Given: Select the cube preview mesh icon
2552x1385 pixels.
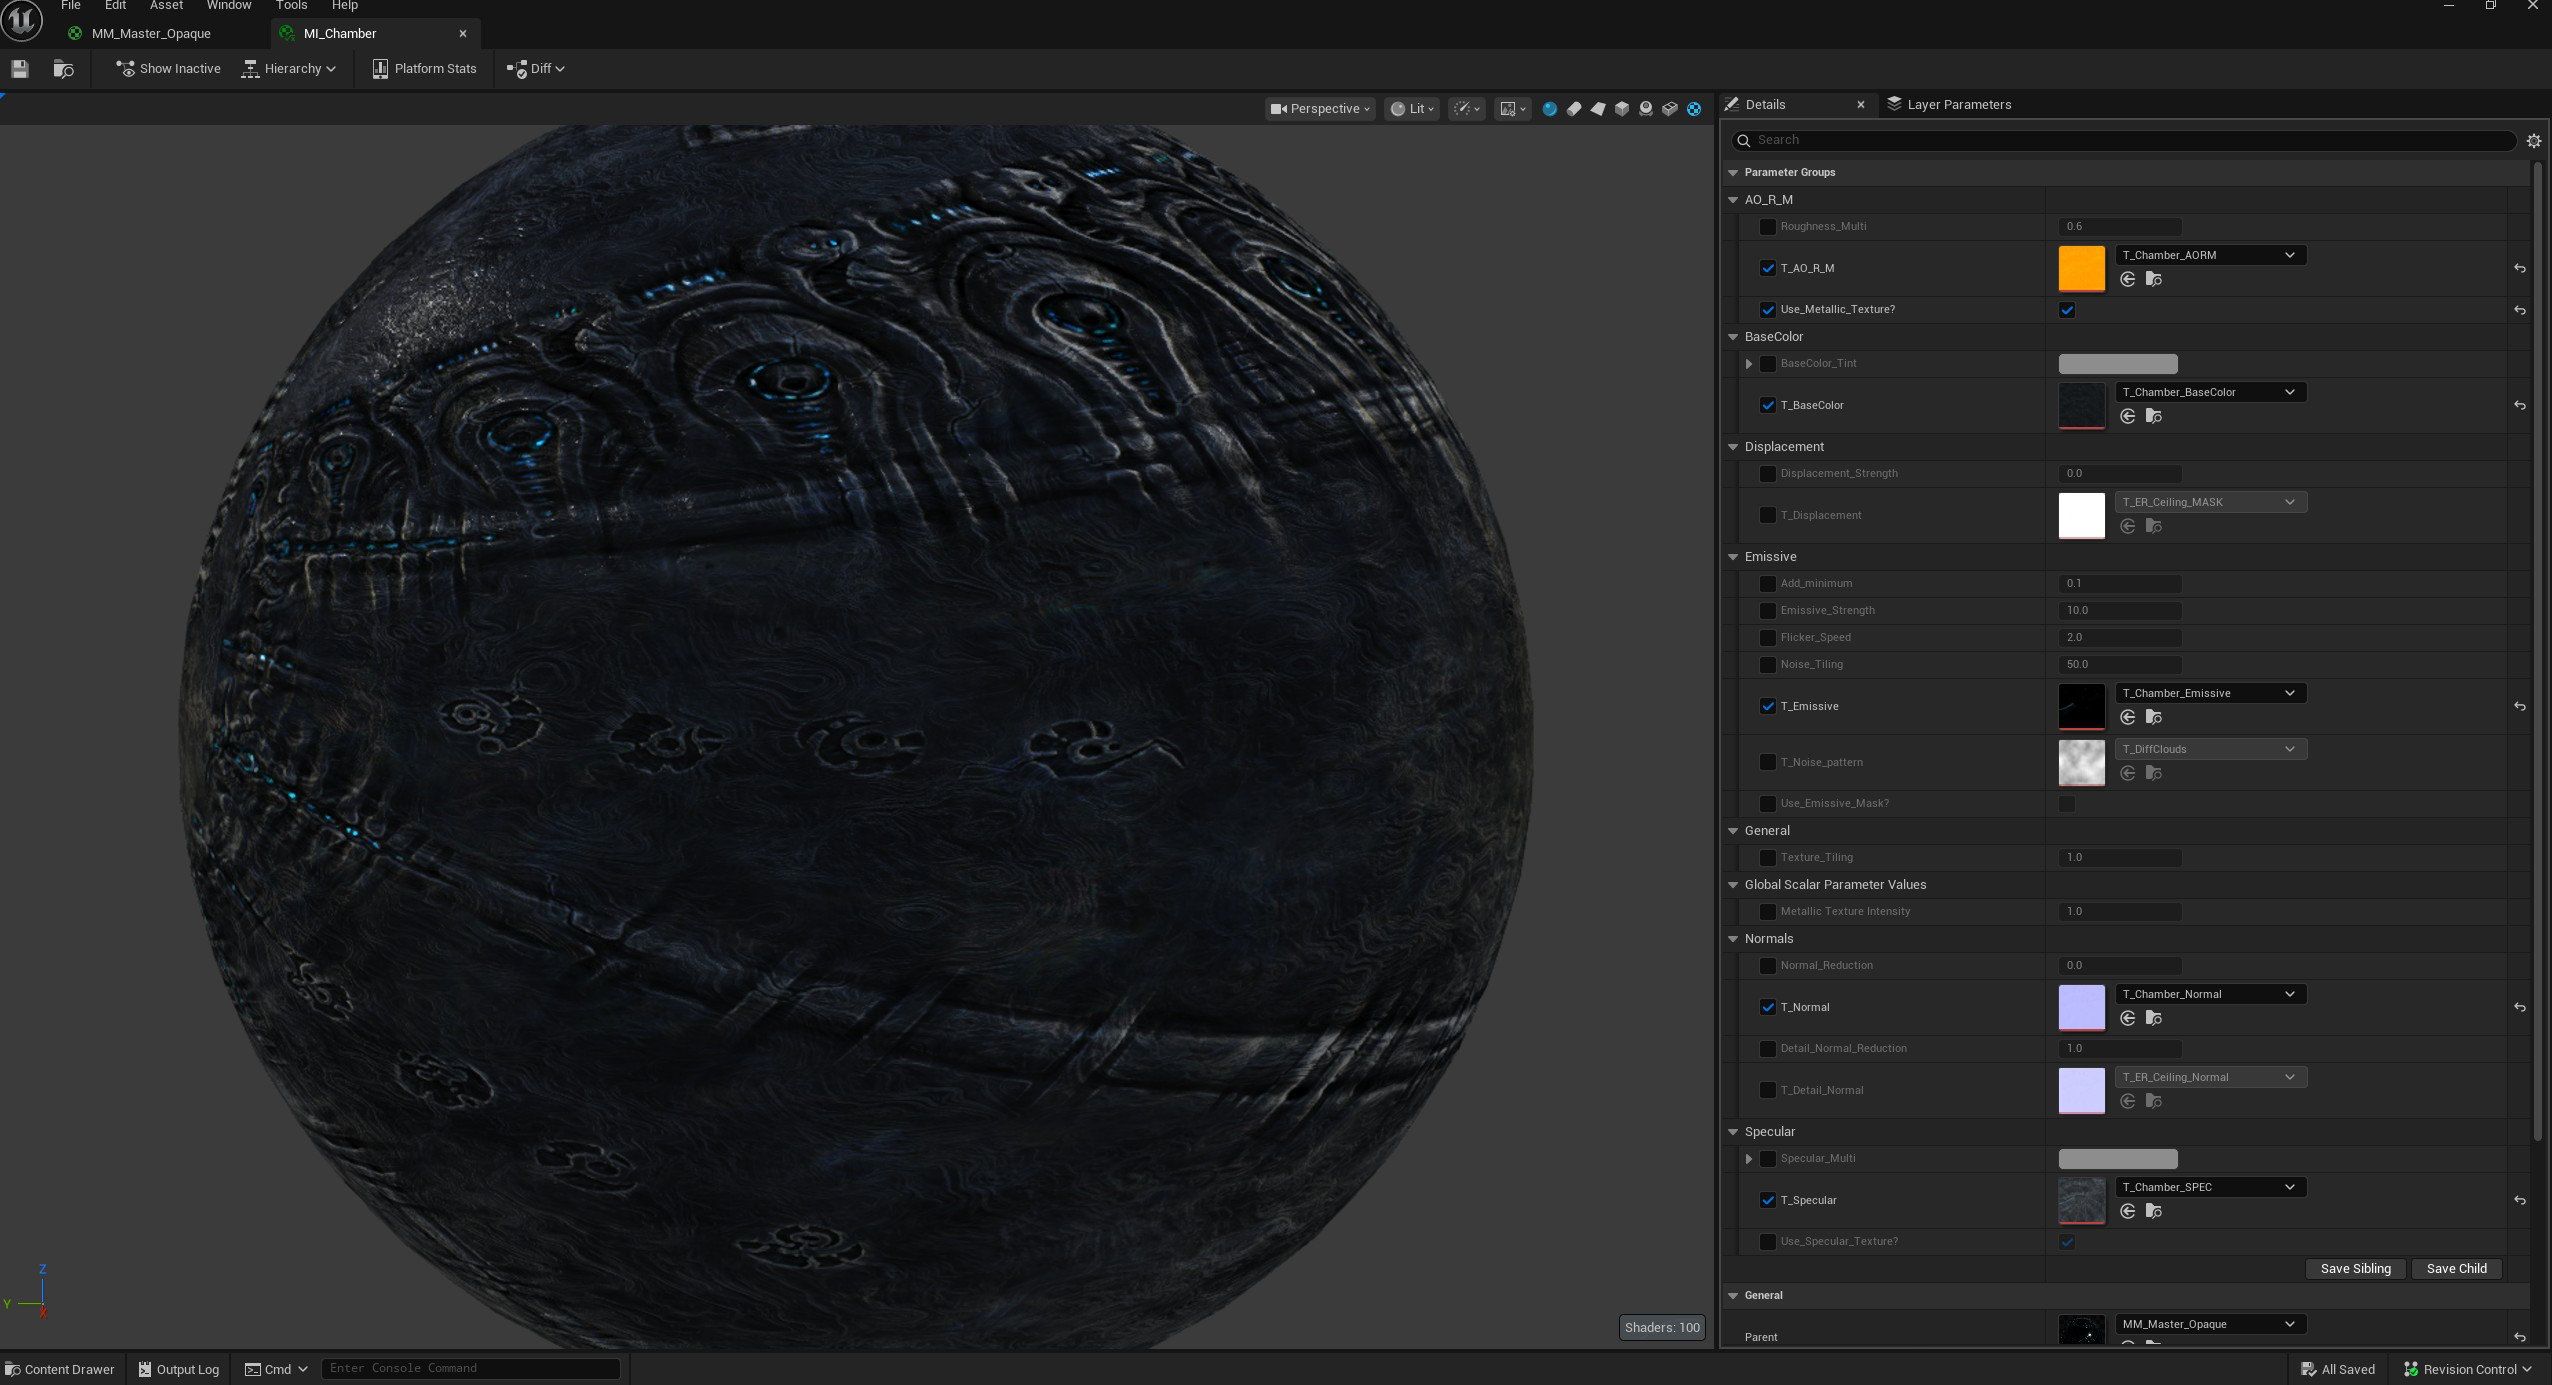Looking at the screenshot, I should [1622, 109].
